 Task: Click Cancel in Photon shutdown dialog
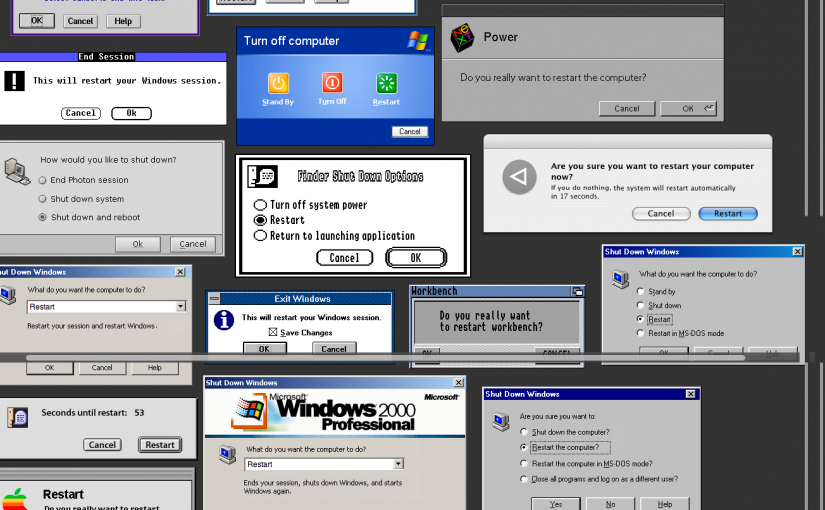pyautogui.click(x=193, y=244)
